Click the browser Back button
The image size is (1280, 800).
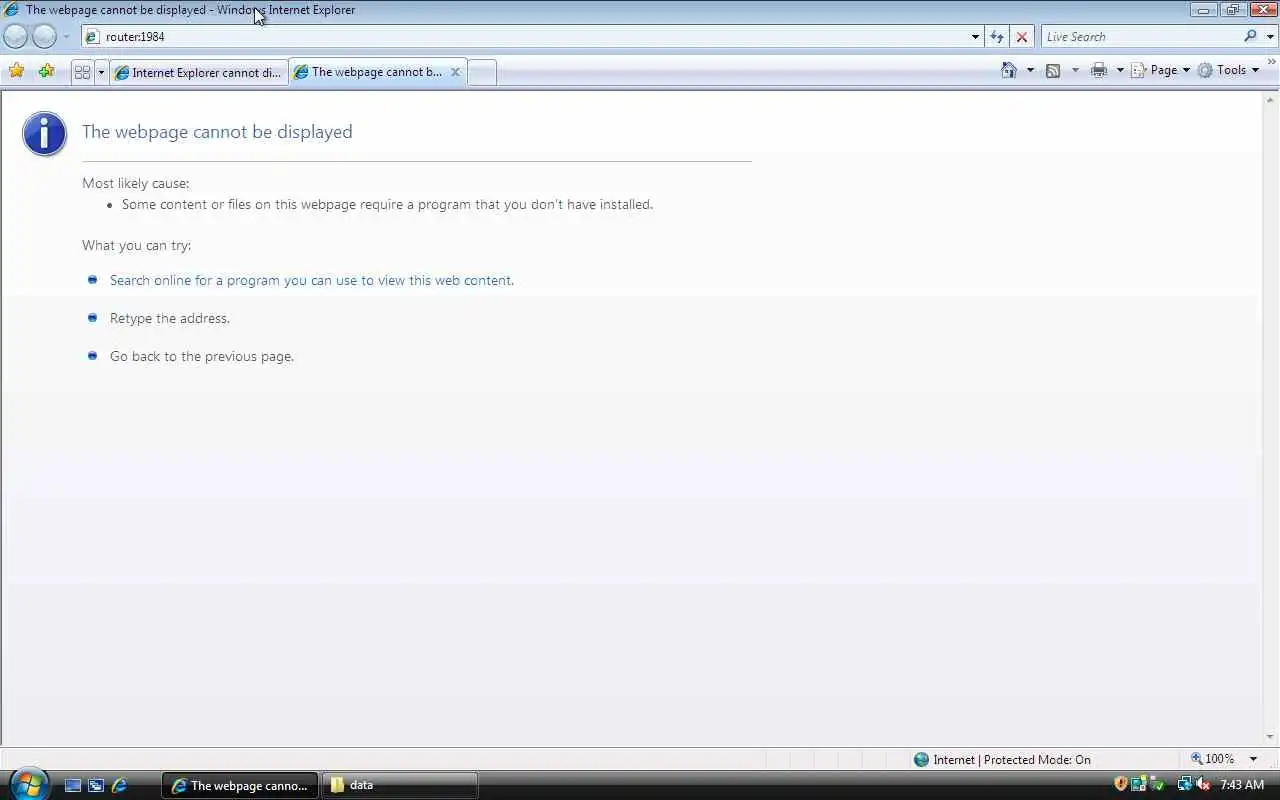(16, 36)
